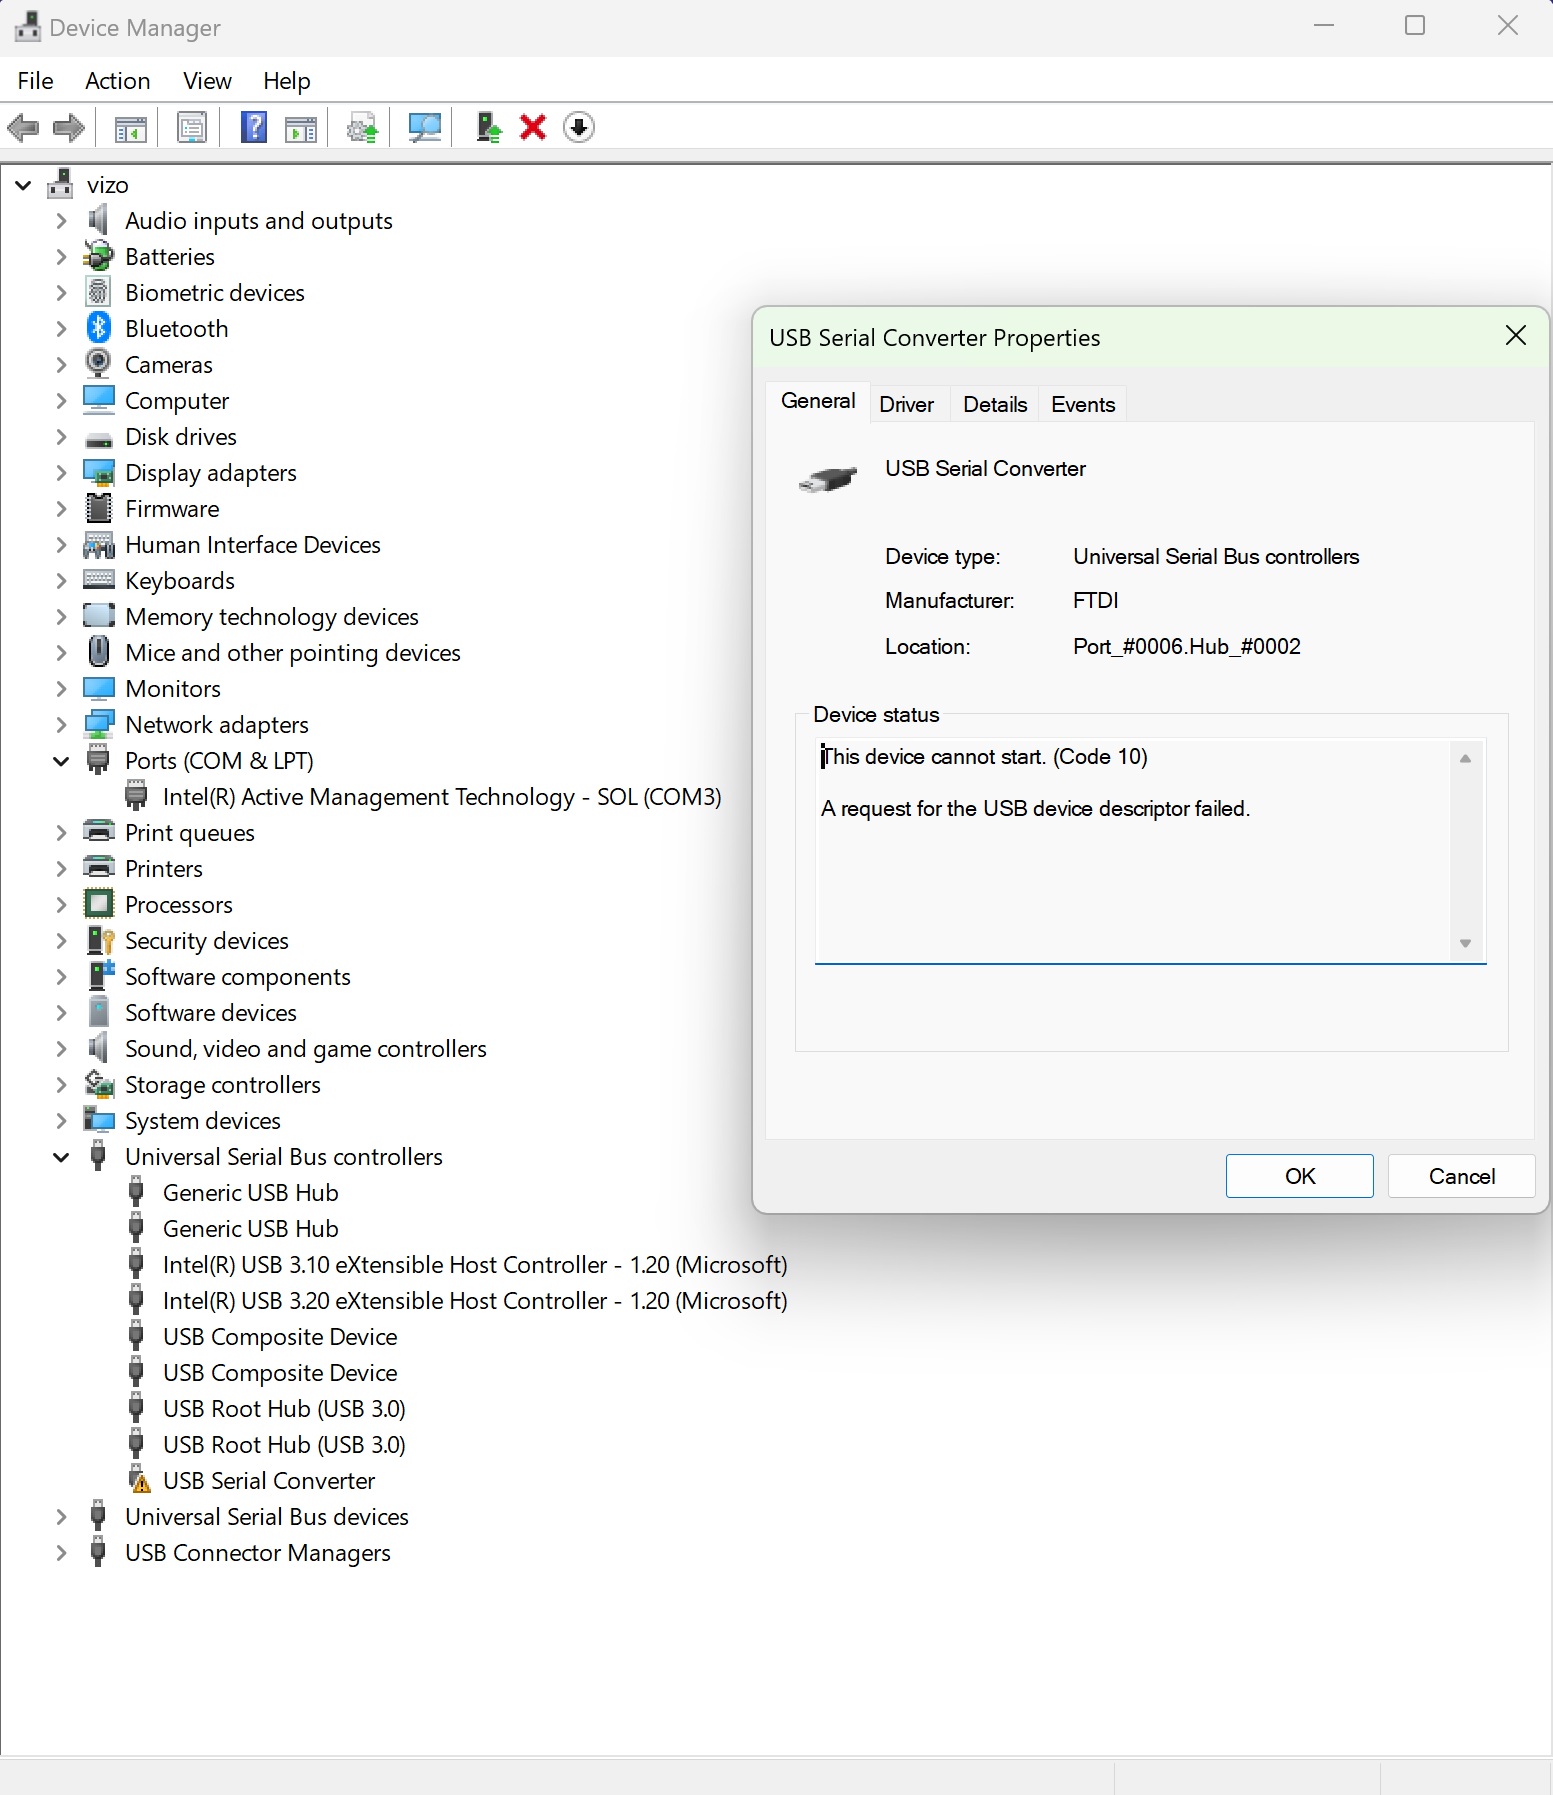Click OK in the properties dialog

coord(1300,1176)
